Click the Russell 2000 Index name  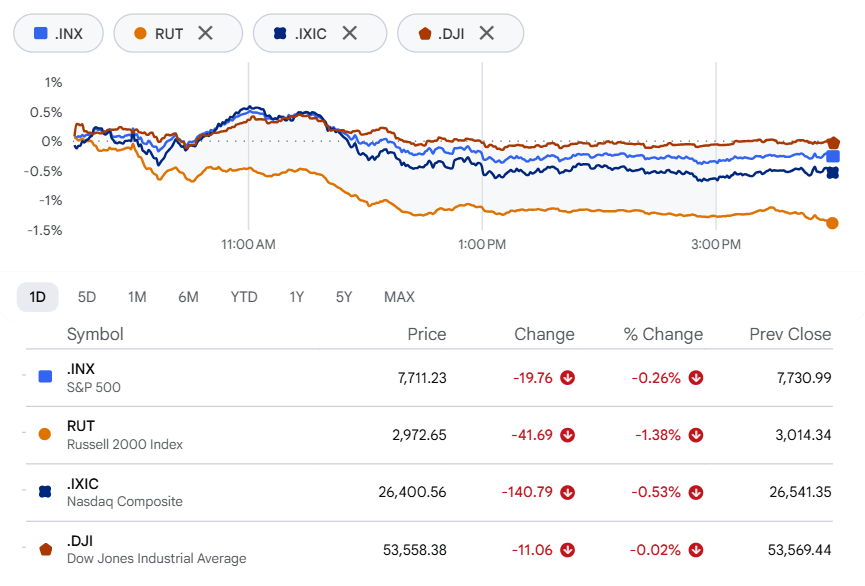(x=125, y=445)
